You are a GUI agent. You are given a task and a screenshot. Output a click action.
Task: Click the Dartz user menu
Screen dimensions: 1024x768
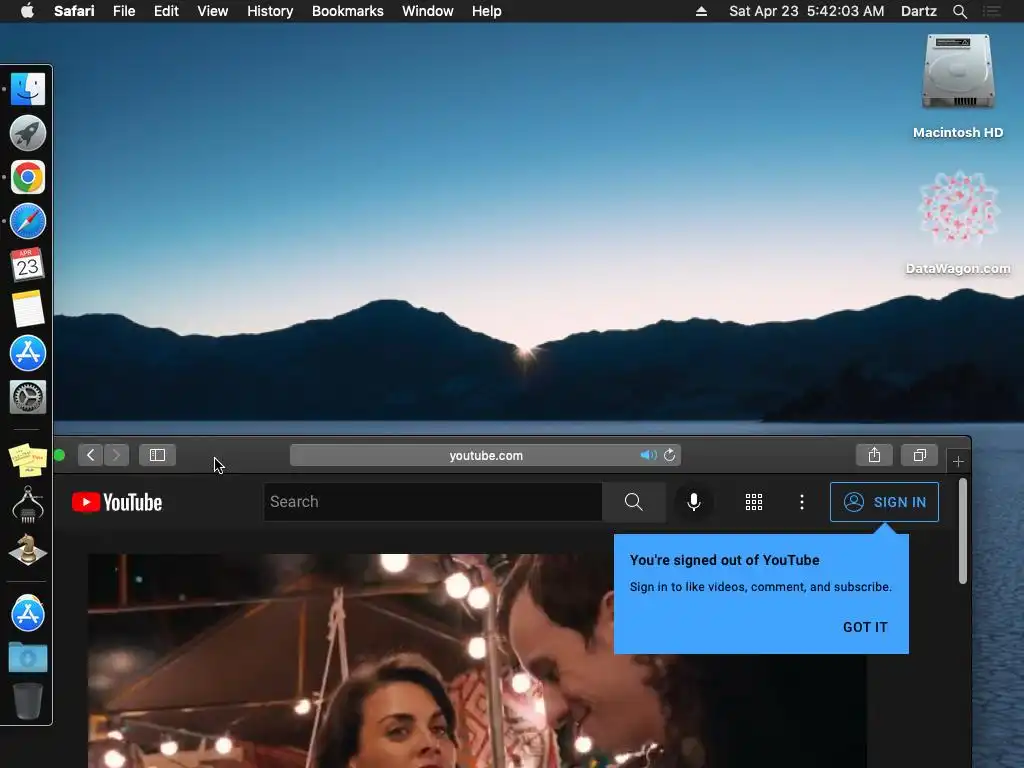pos(918,11)
